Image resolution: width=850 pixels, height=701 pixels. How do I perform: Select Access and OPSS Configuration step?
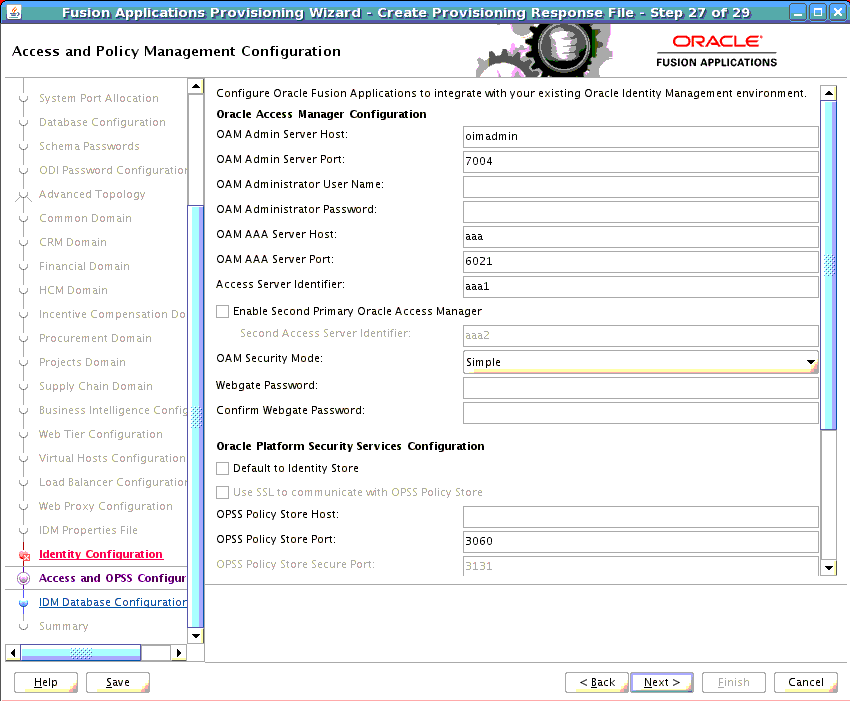[x=112, y=578]
